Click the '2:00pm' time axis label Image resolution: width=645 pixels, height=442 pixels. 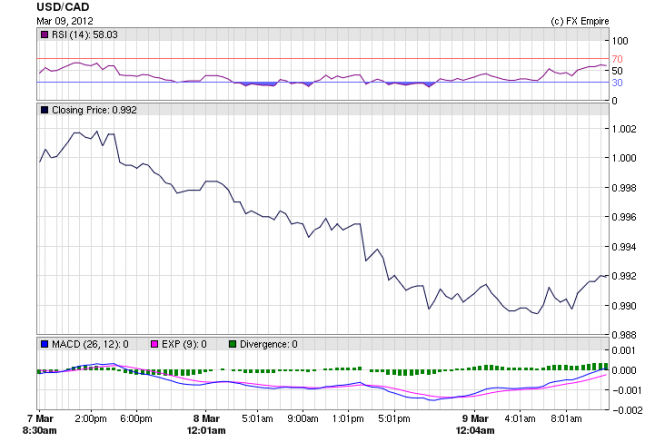pyautogui.click(x=90, y=419)
